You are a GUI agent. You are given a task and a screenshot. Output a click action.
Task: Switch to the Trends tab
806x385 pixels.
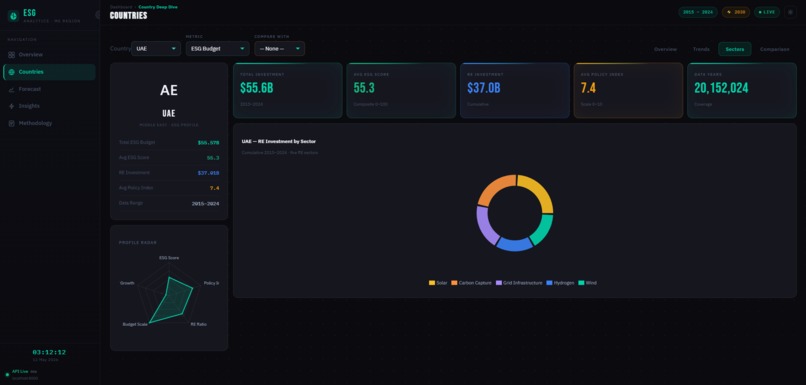(x=701, y=49)
